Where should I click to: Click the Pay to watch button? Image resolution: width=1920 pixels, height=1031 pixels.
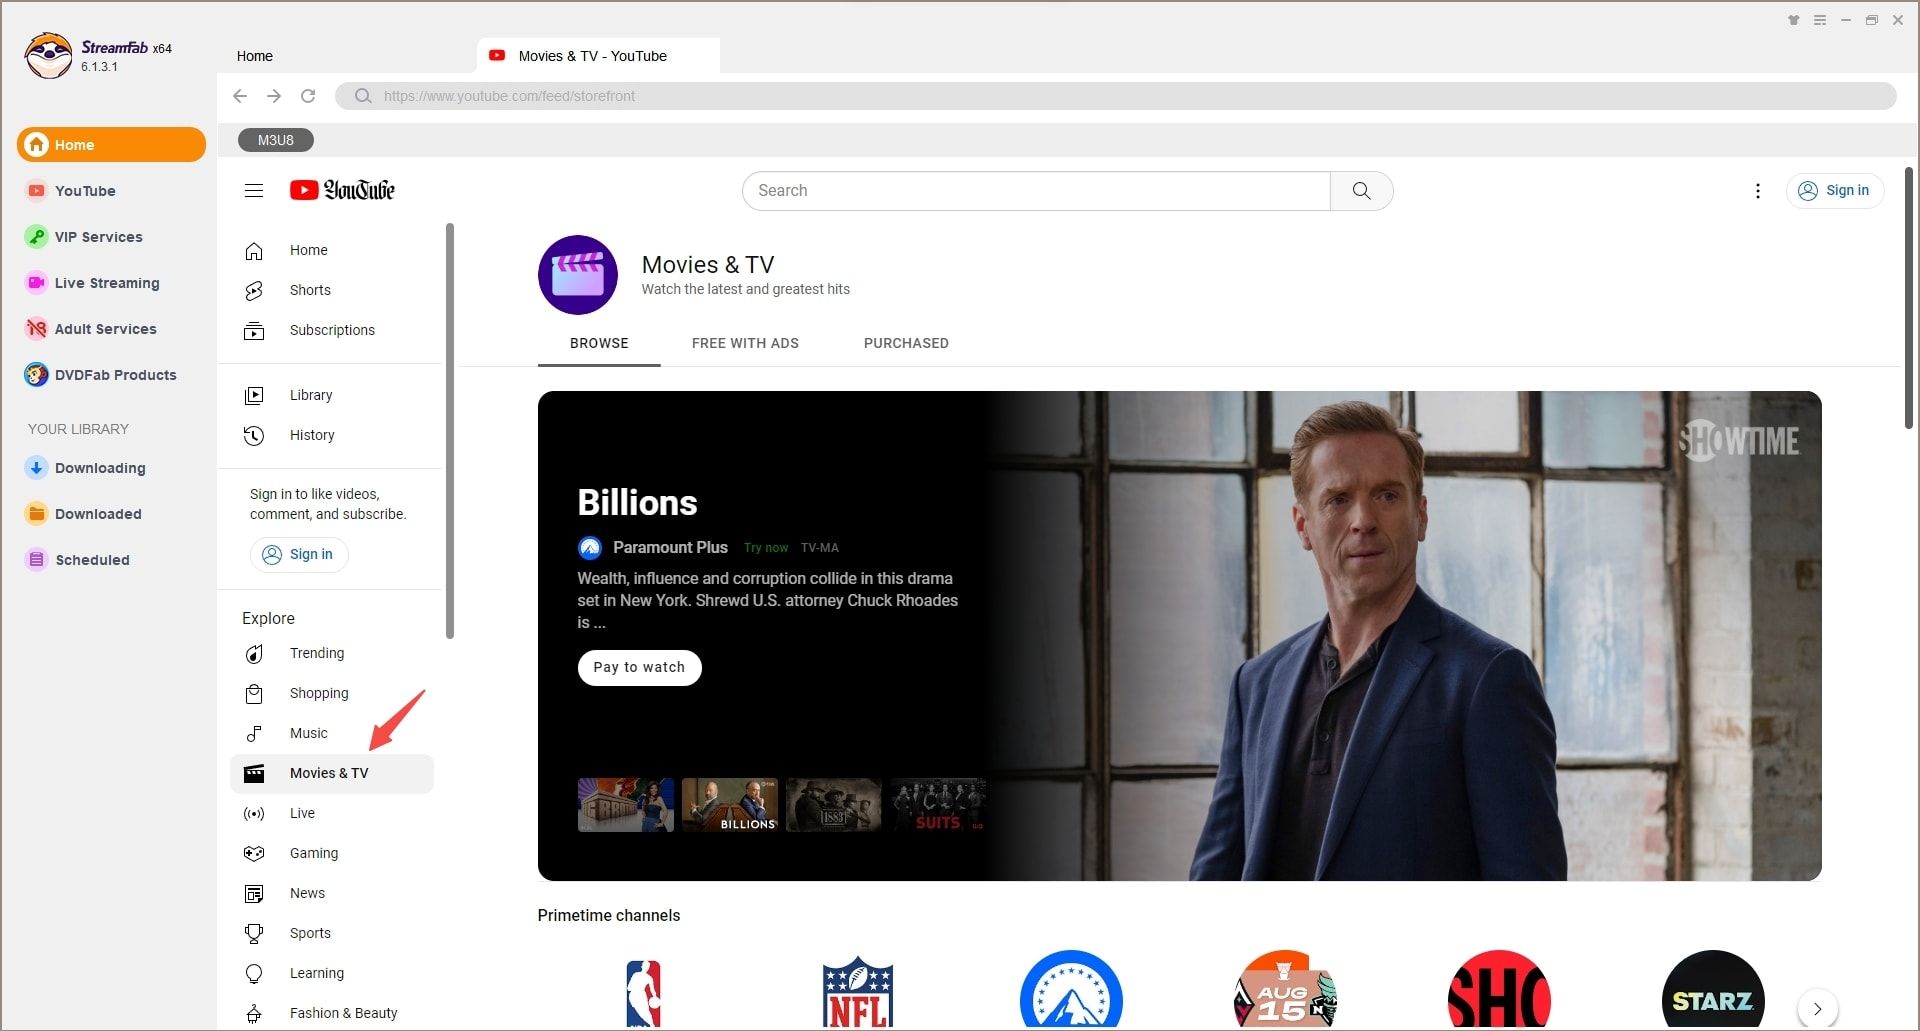coord(639,667)
